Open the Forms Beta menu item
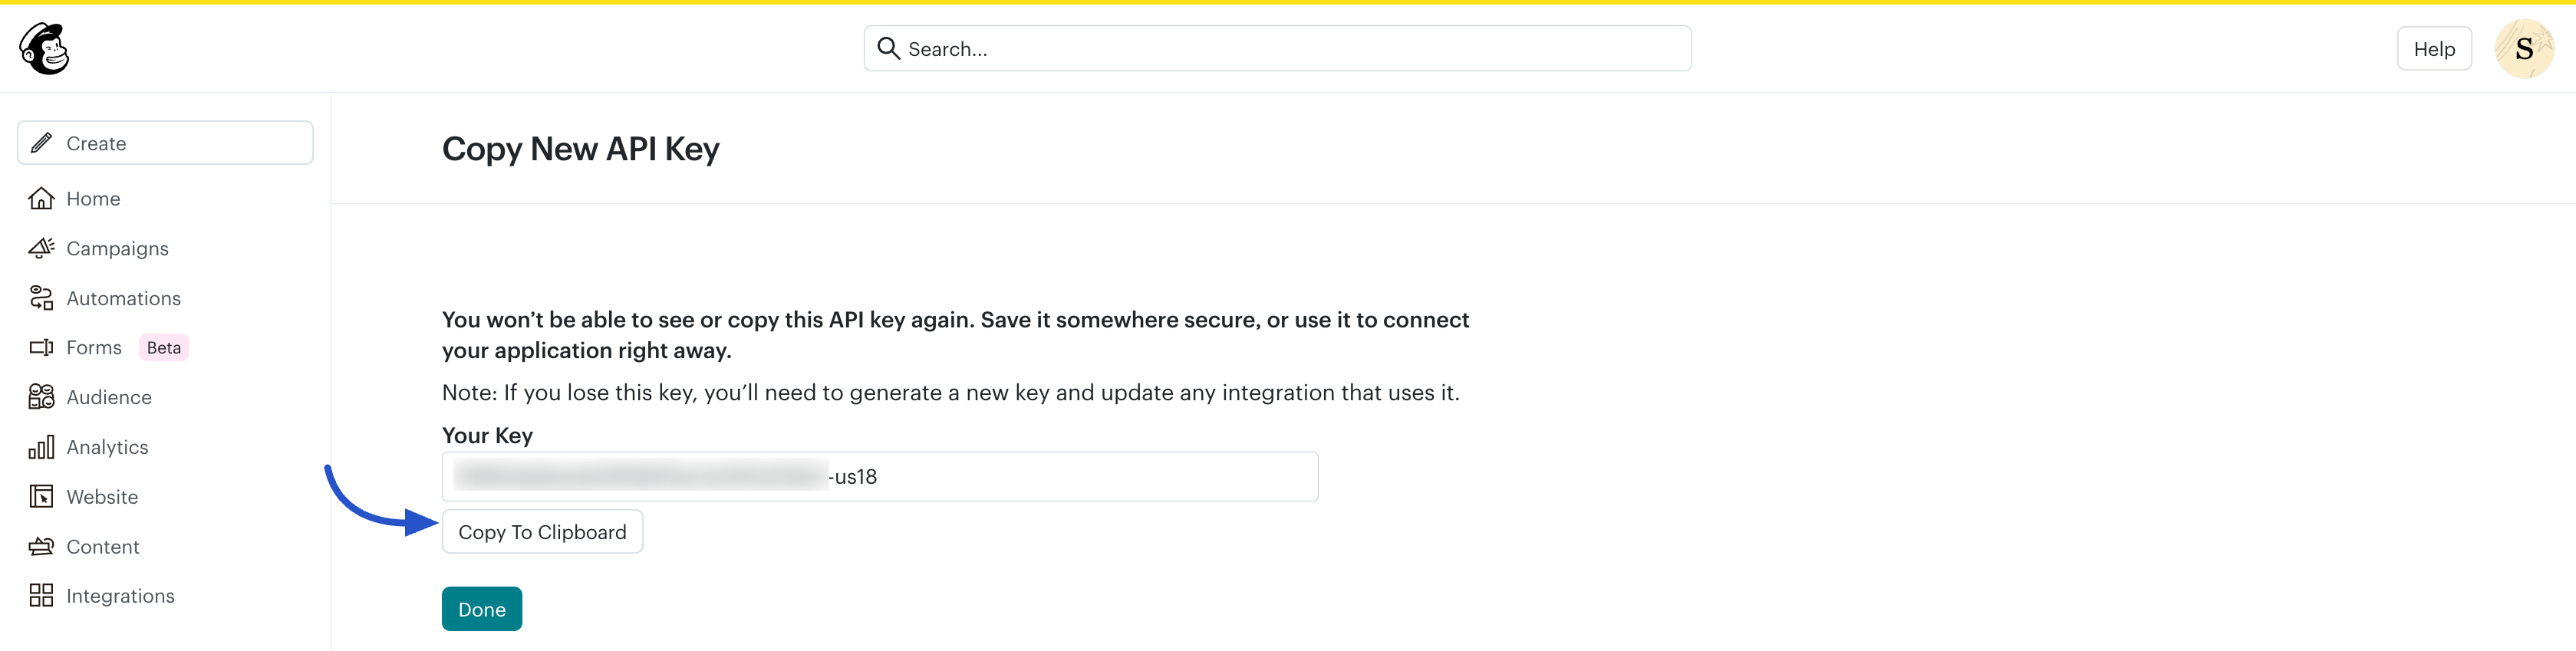 pyautogui.click(x=95, y=347)
